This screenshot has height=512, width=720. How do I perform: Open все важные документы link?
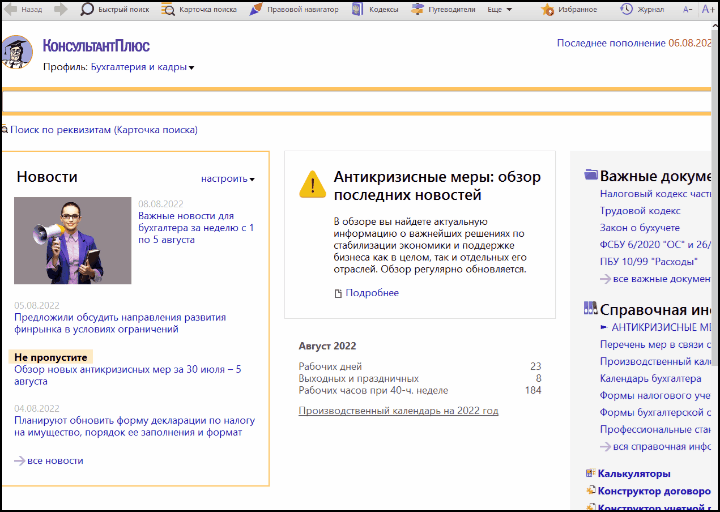tap(662, 279)
